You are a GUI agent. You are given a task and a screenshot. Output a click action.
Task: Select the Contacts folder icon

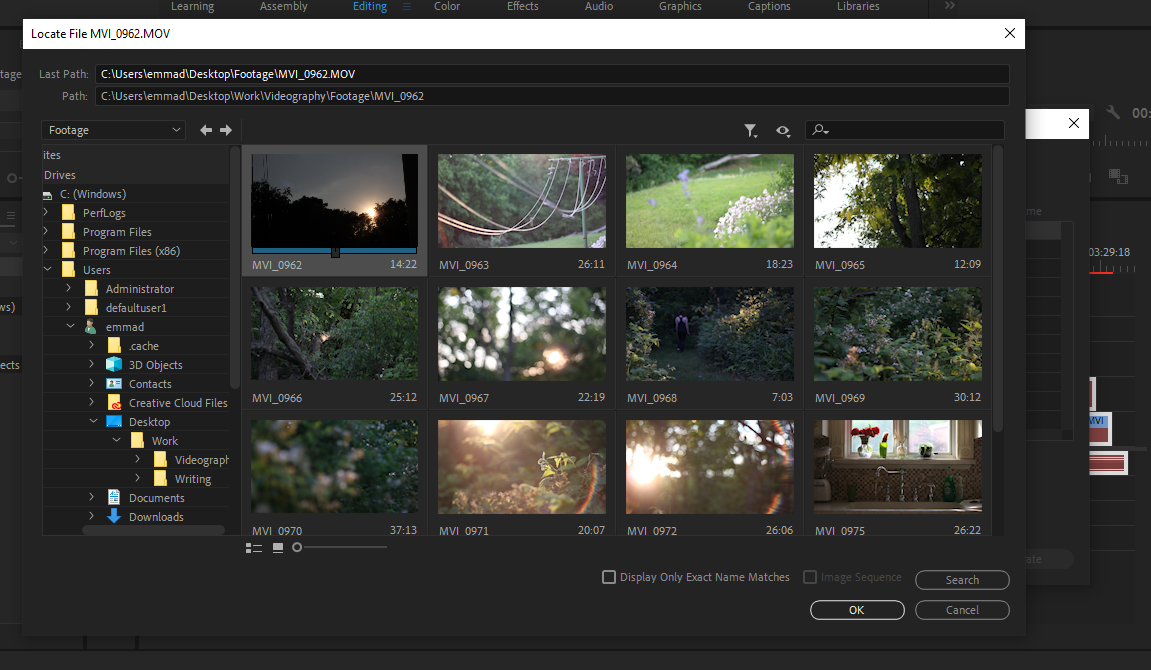click(x=114, y=383)
